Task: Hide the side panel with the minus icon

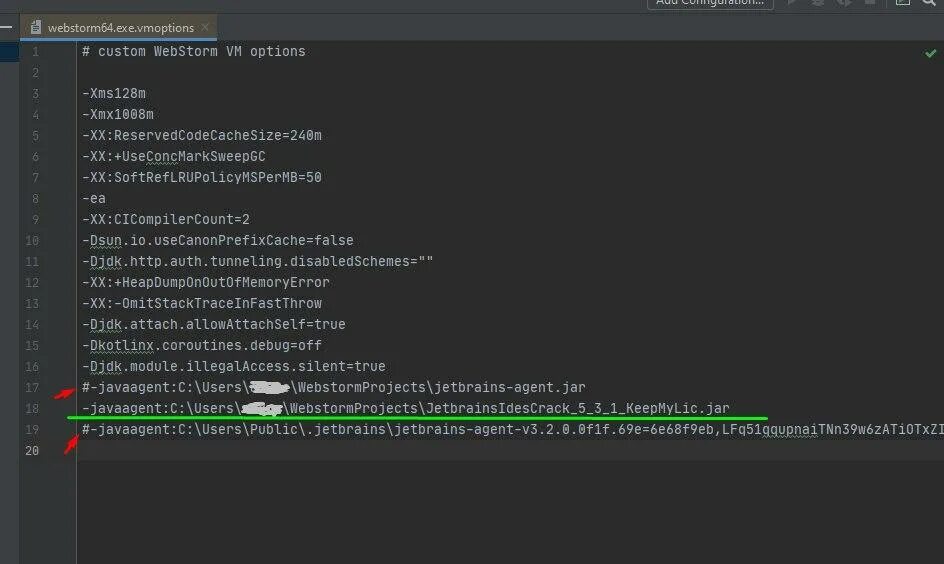Action: pos(6,26)
